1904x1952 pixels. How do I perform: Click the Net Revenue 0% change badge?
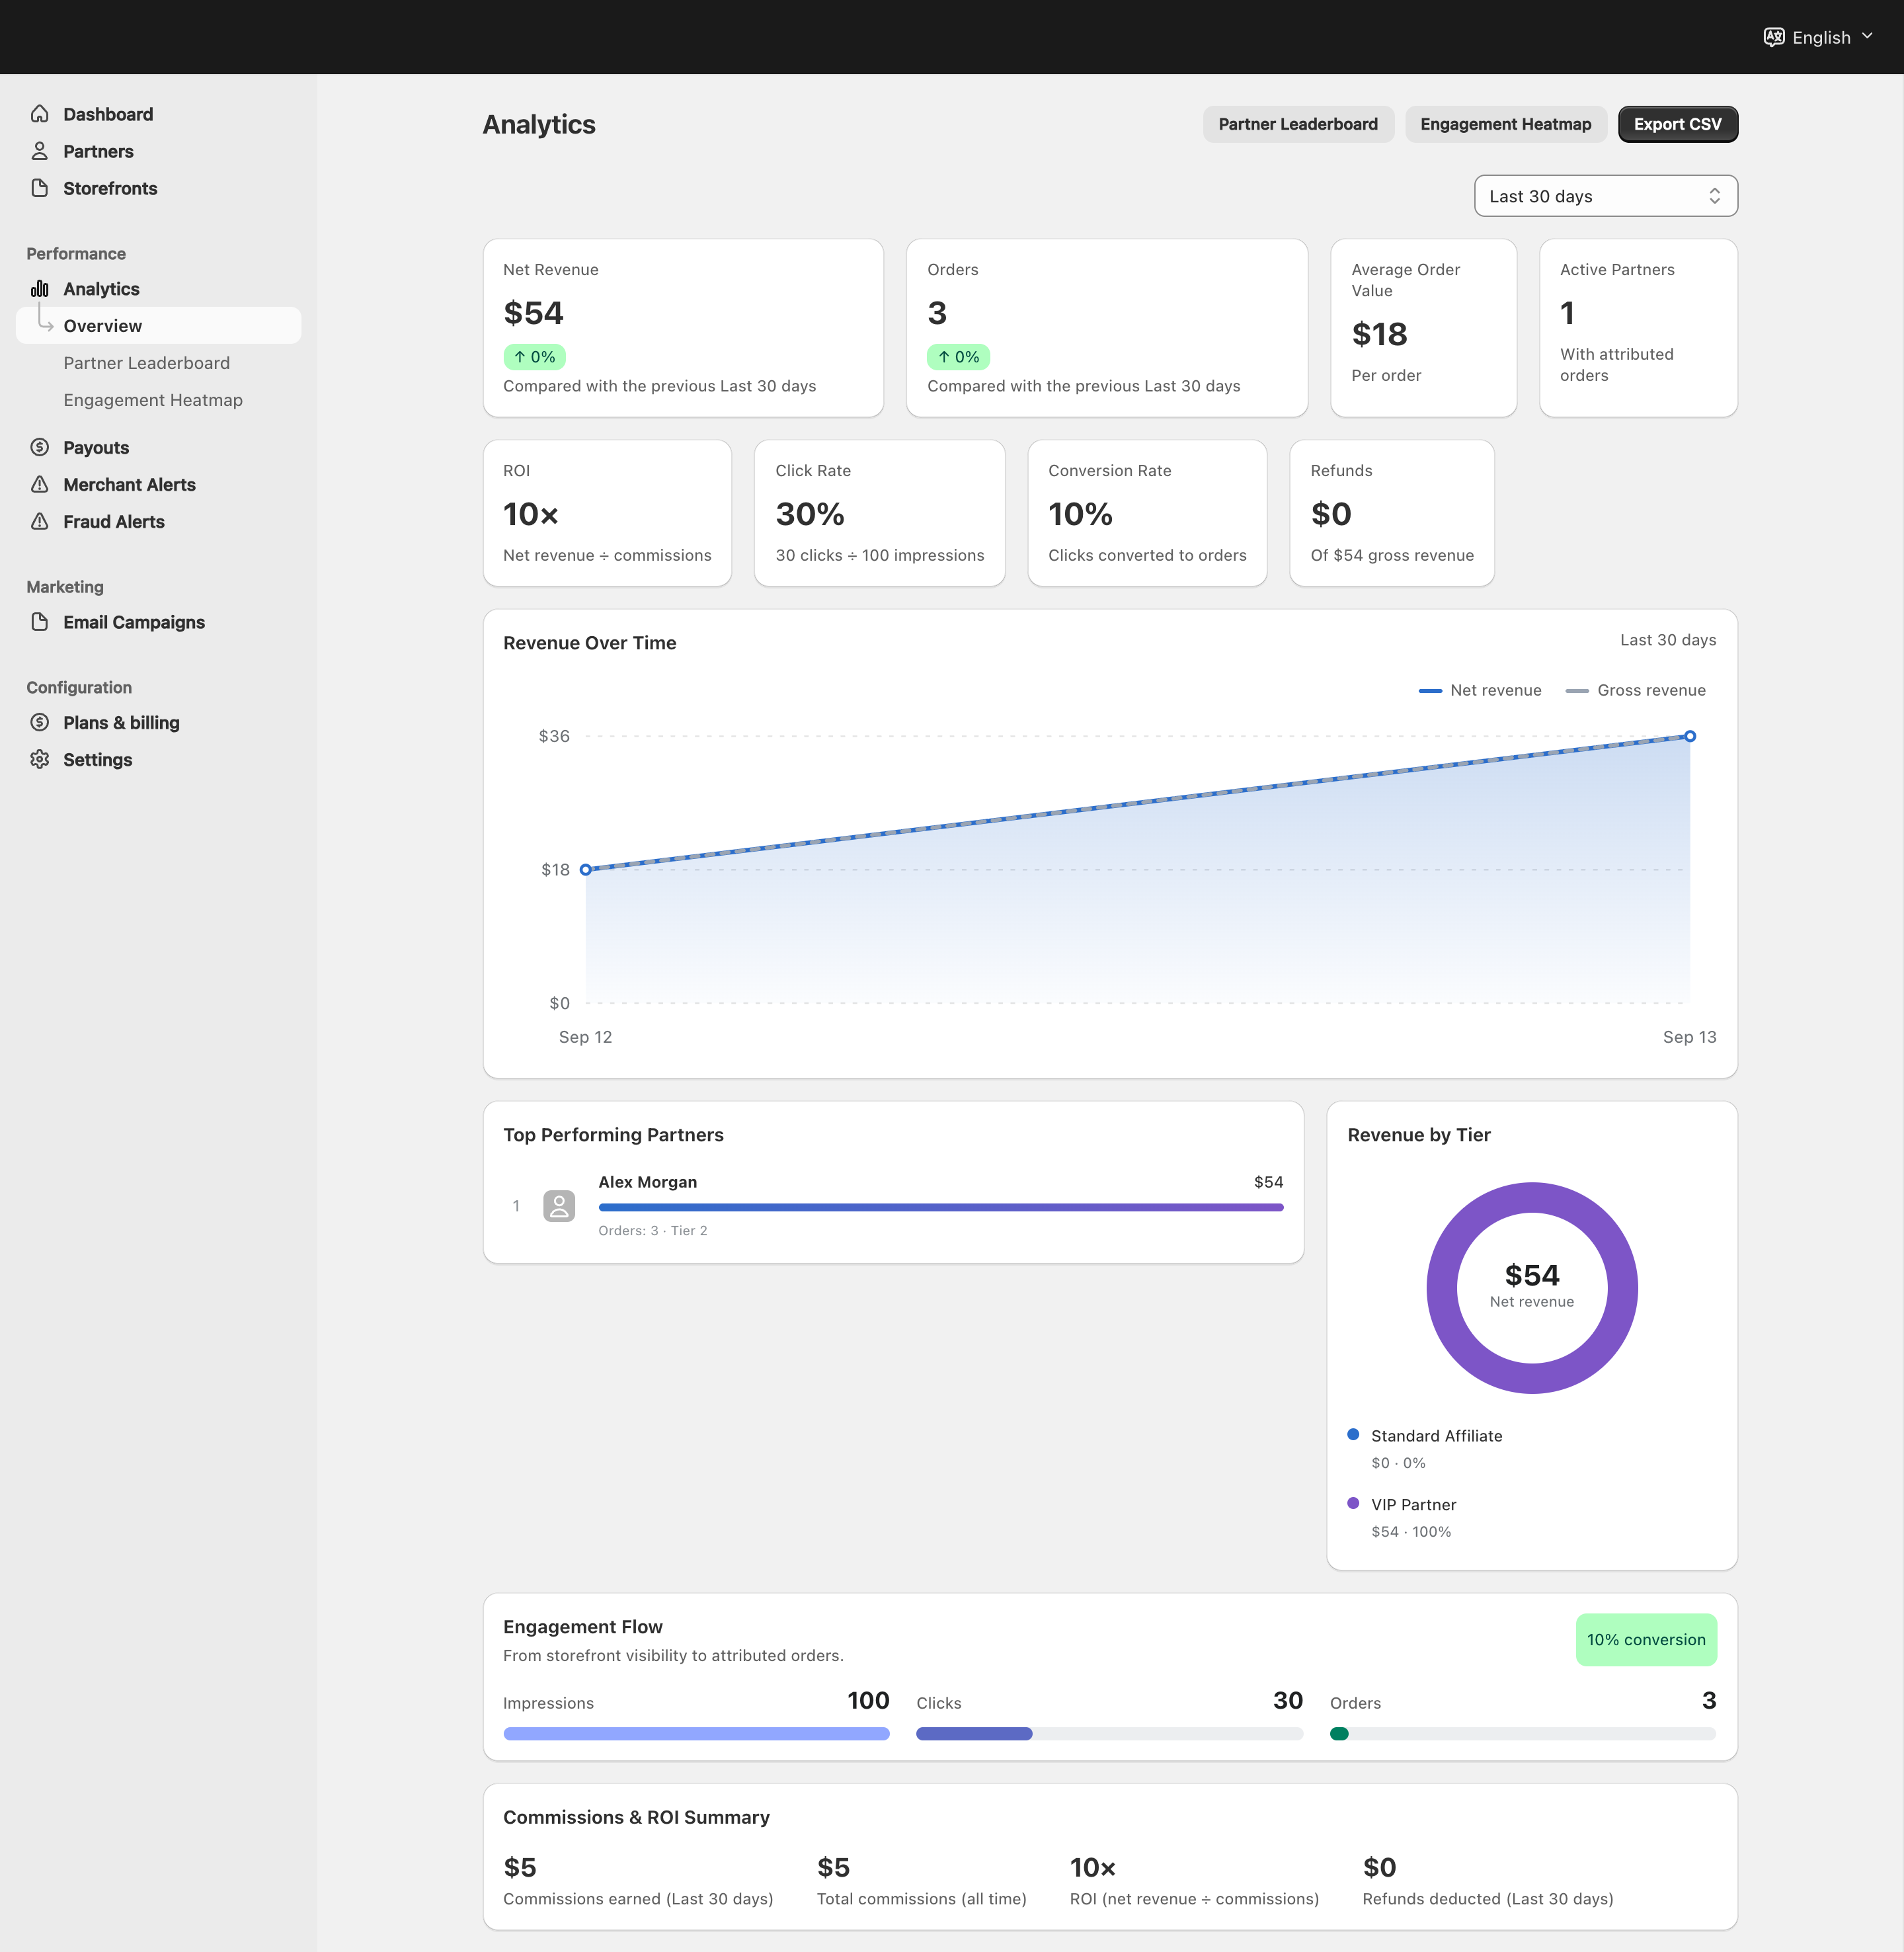[x=534, y=357]
